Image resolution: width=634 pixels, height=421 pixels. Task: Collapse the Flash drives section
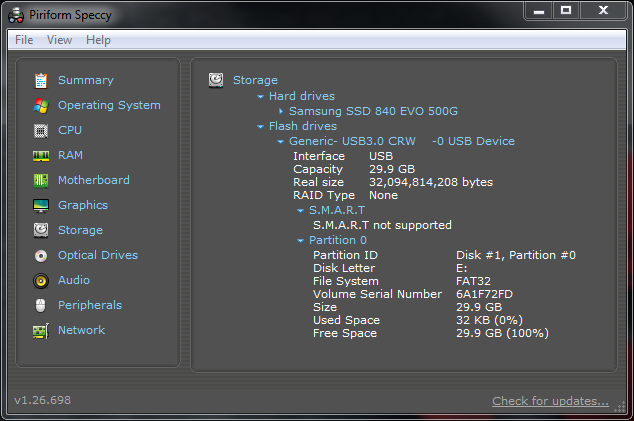point(260,127)
